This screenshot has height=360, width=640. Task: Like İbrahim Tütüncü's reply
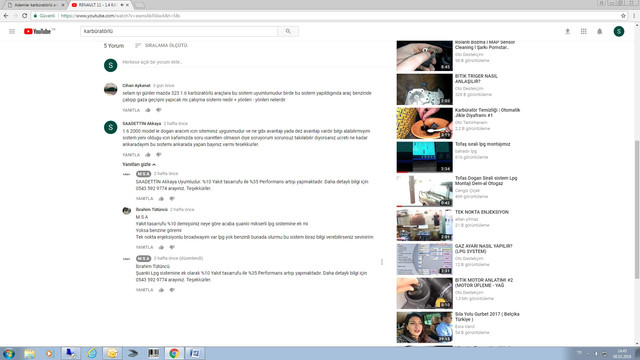pos(161,247)
